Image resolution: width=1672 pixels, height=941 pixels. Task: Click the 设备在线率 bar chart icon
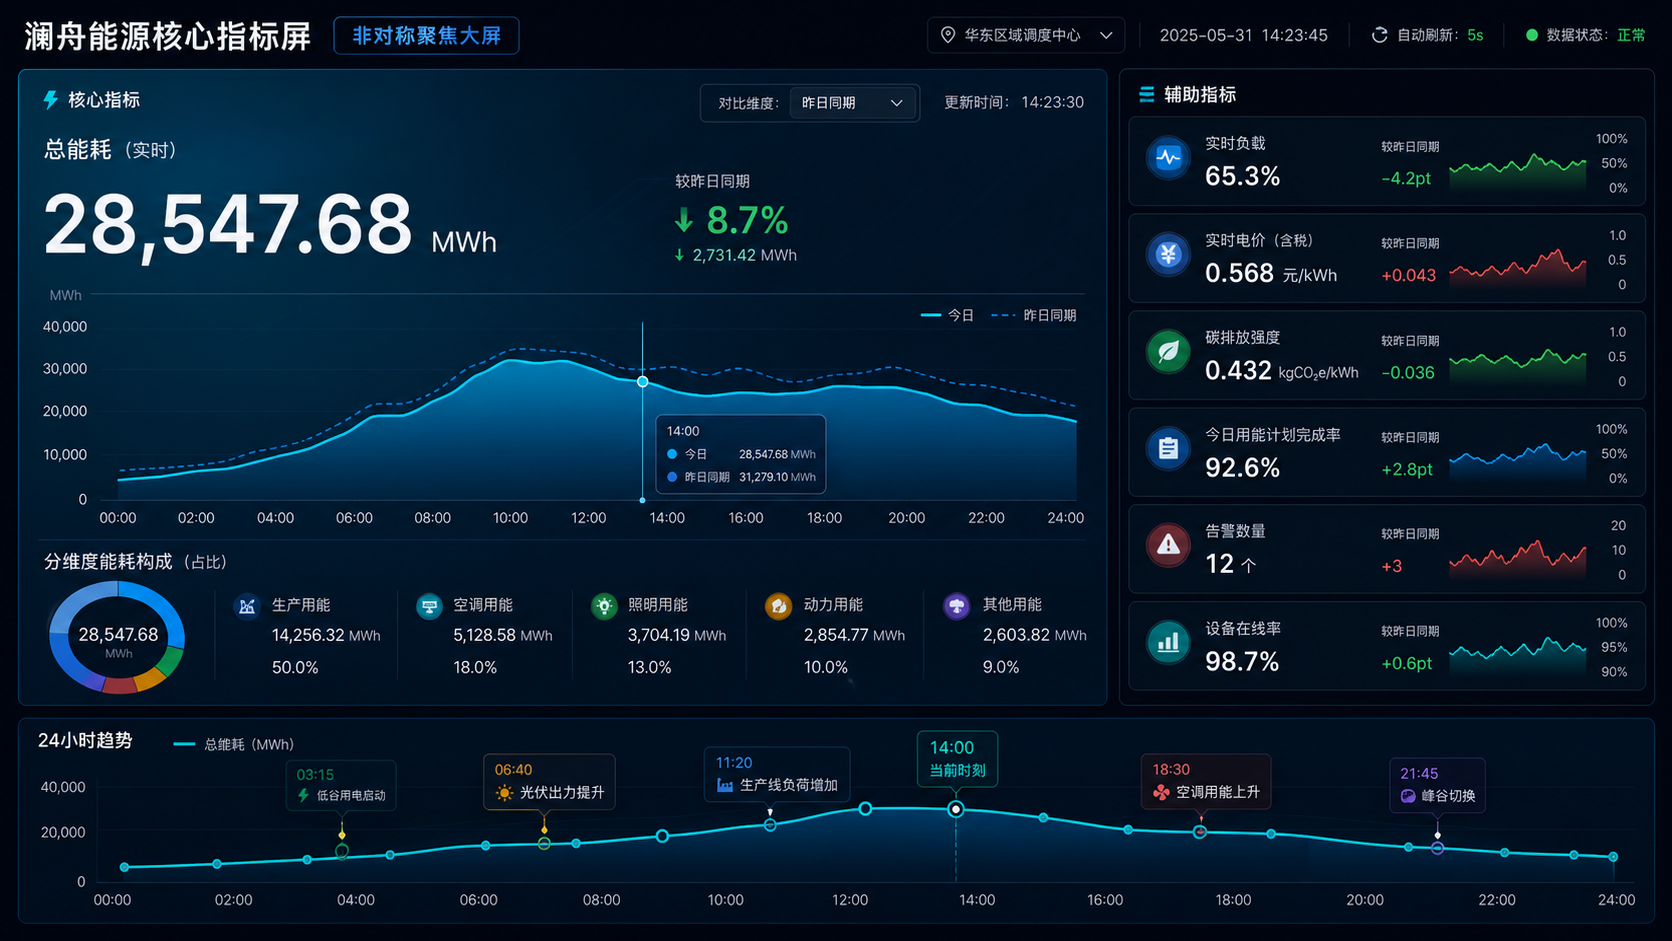(1168, 642)
